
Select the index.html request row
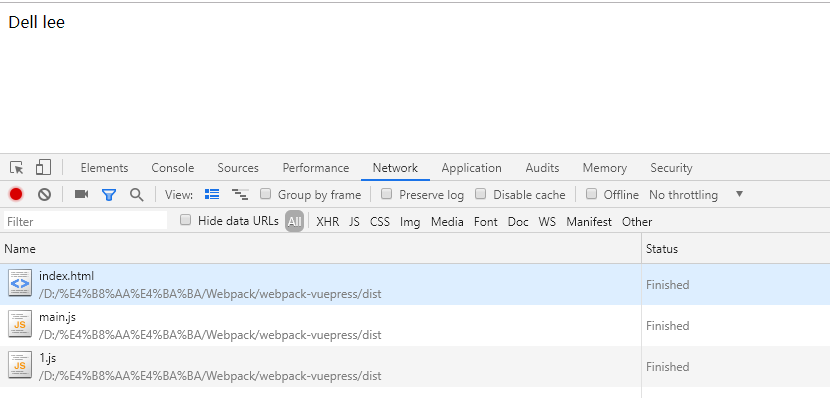tap(415, 284)
